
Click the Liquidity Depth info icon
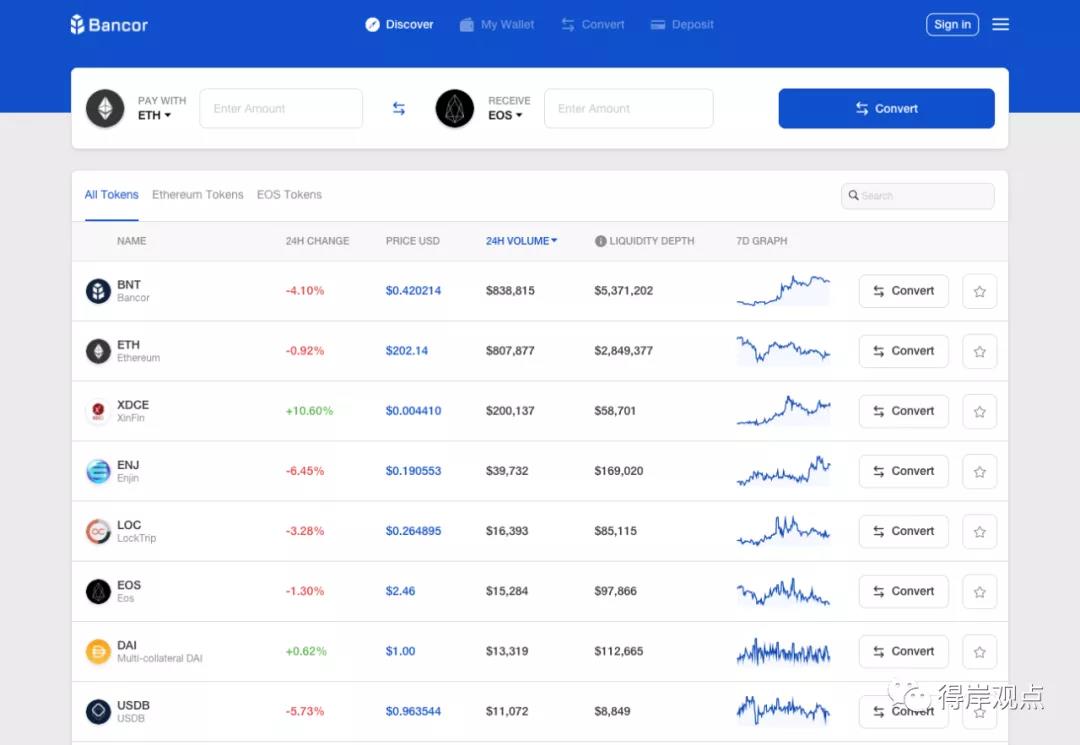tap(601, 241)
